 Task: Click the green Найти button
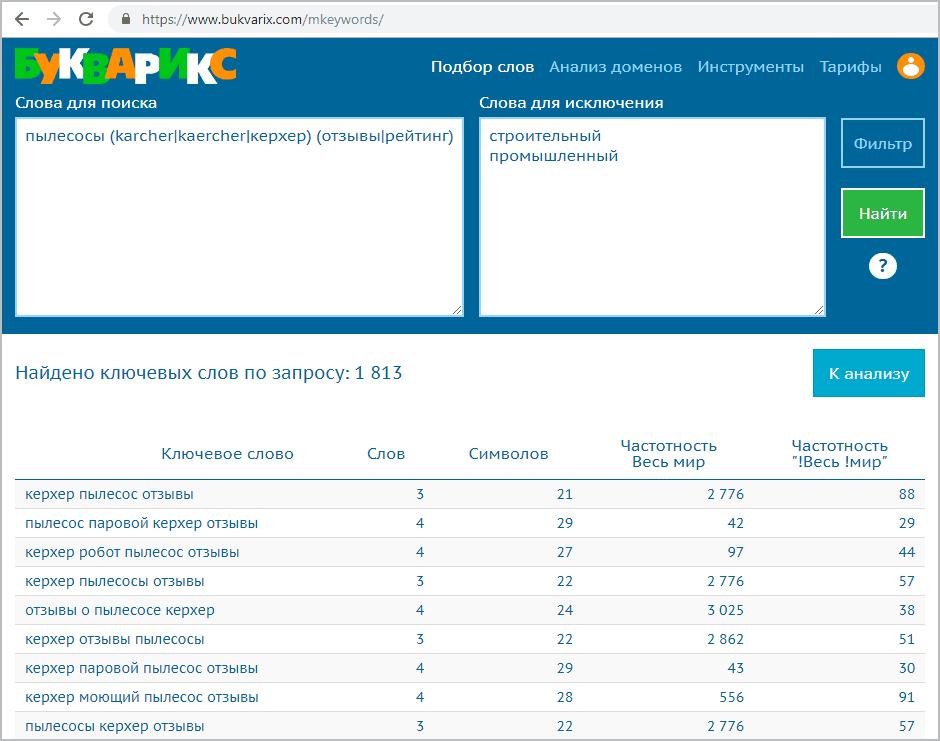(882, 213)
